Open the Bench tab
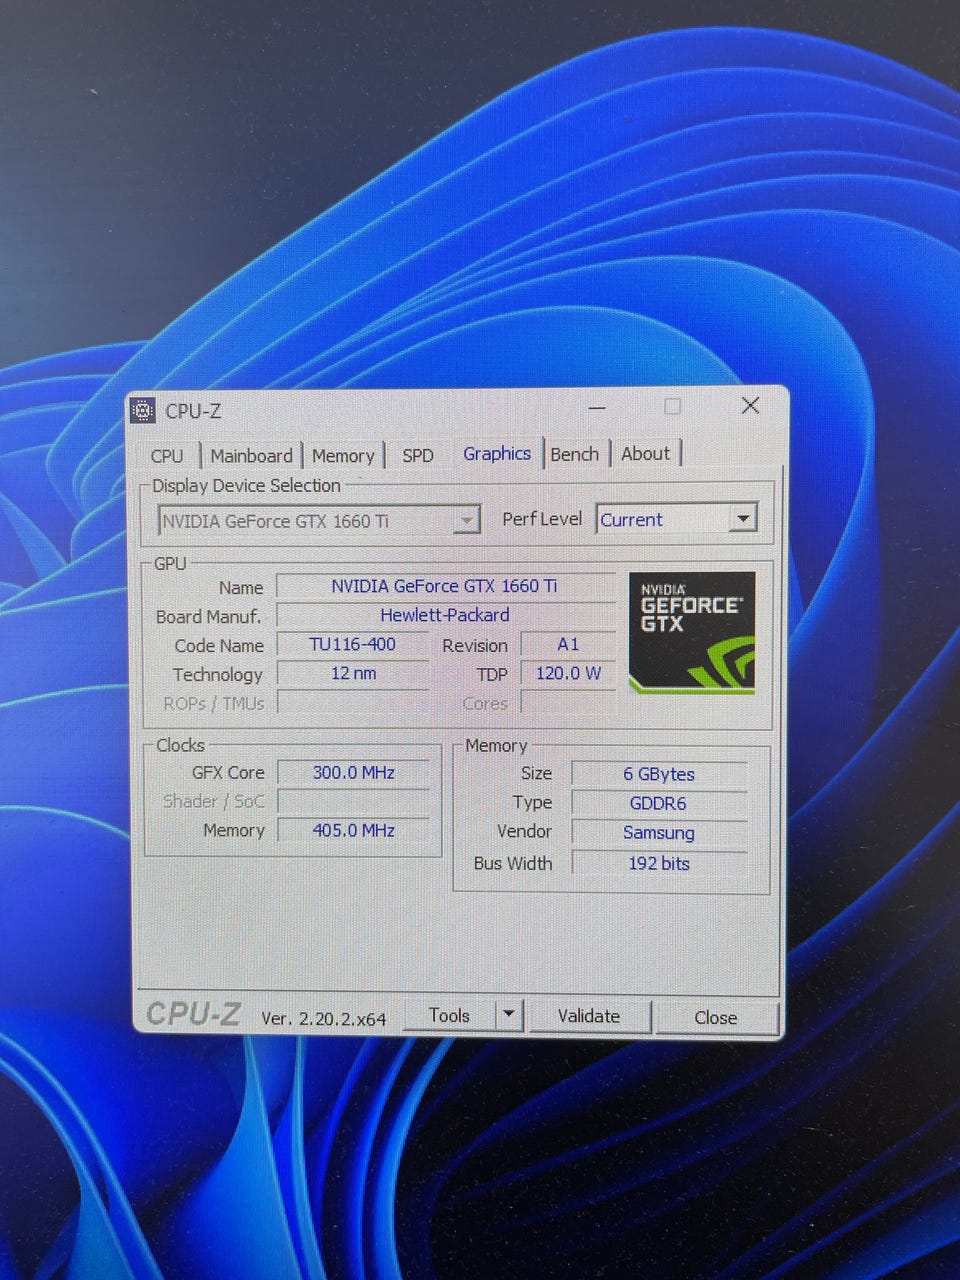 575,454
